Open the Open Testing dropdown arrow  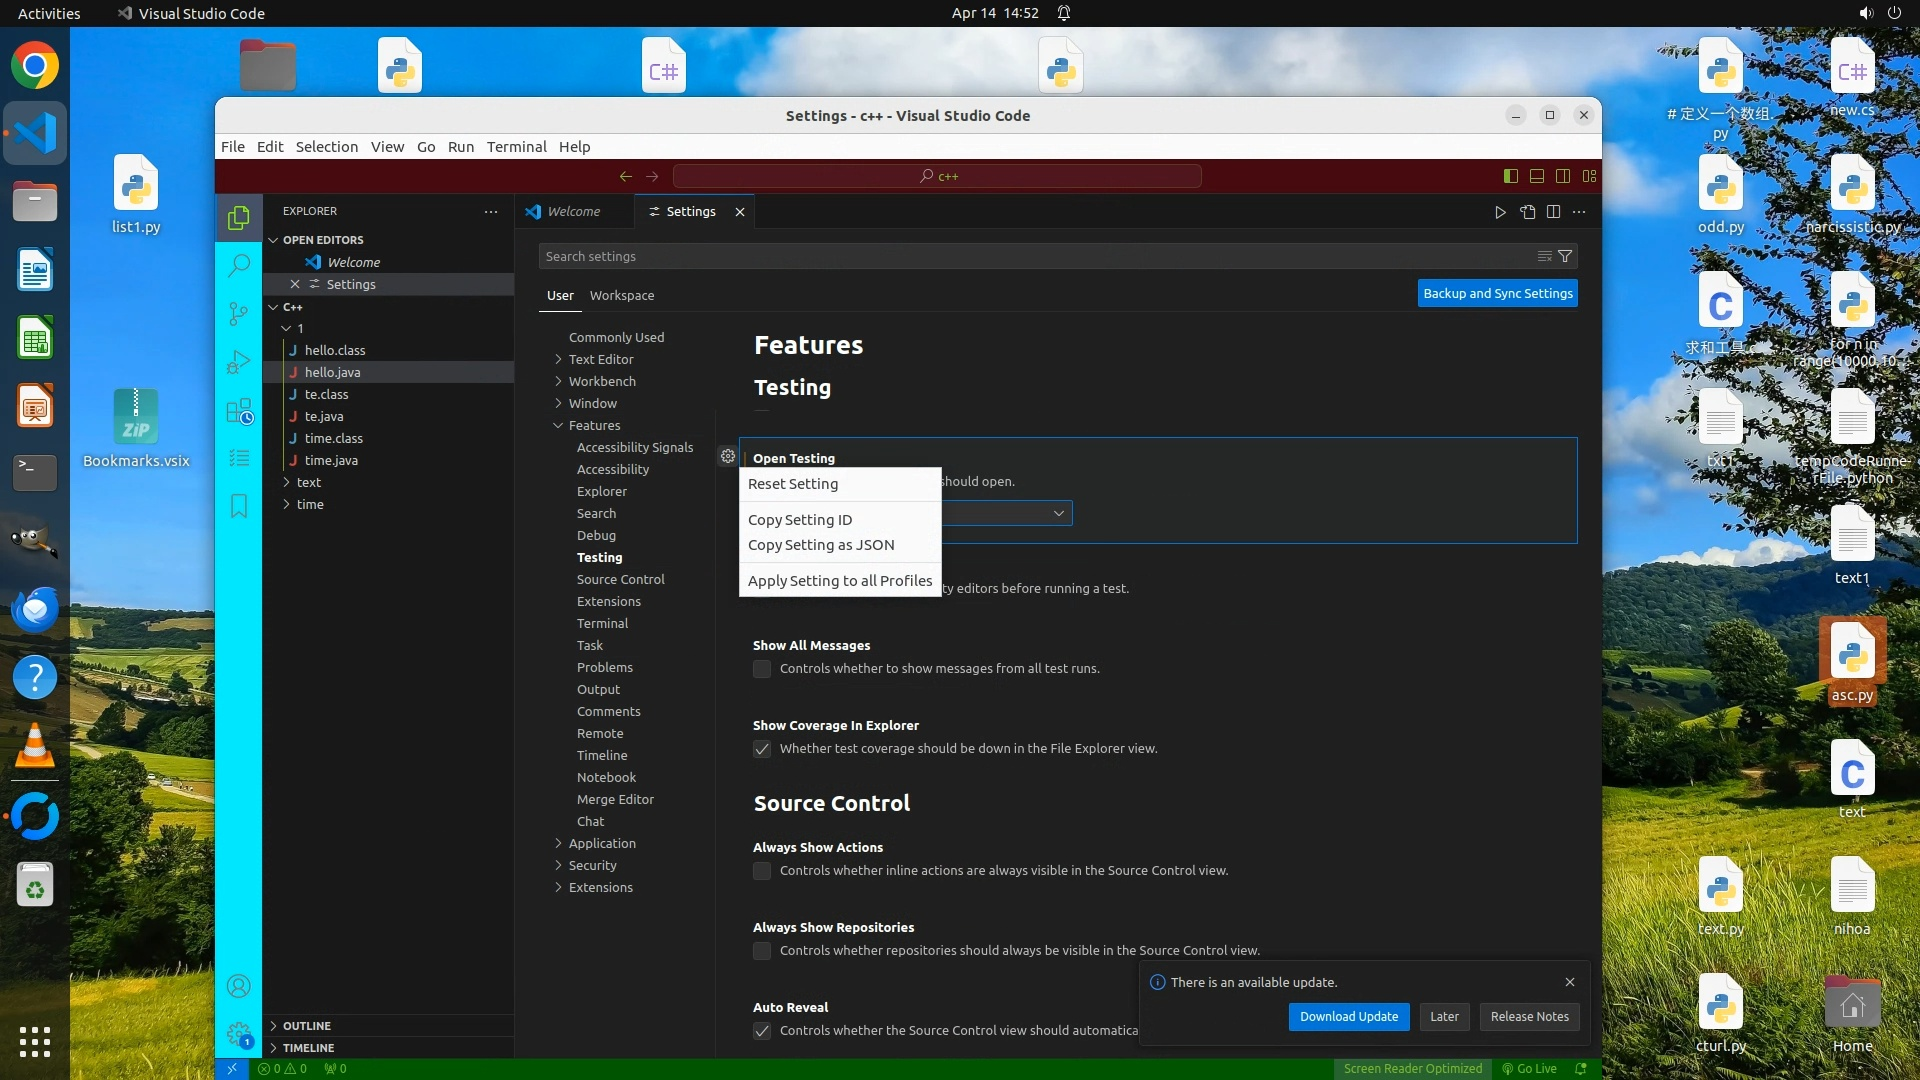pos(1058,513)
